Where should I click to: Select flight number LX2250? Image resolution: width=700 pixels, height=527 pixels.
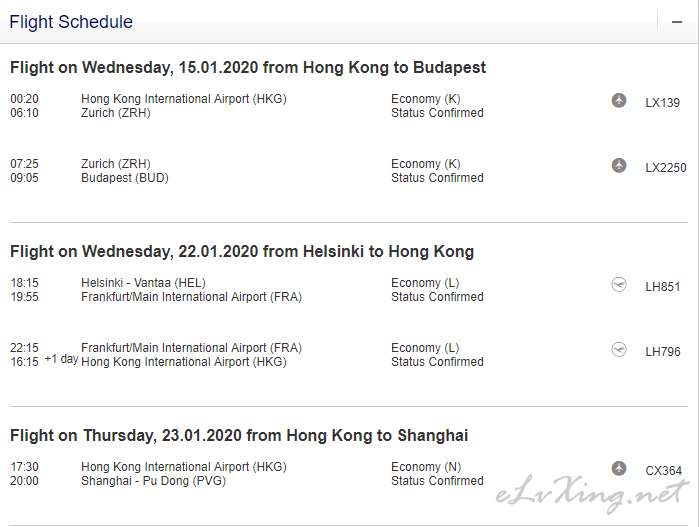[666, 168]
